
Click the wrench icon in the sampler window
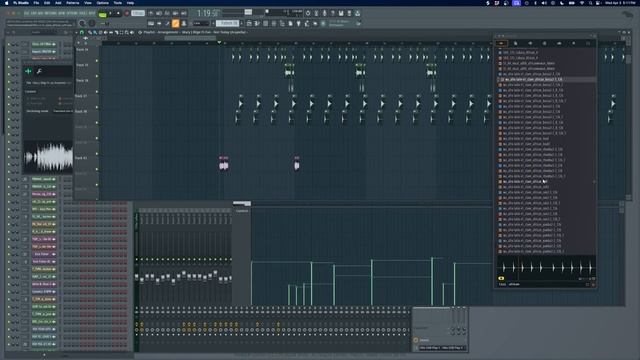pos(39,71)
